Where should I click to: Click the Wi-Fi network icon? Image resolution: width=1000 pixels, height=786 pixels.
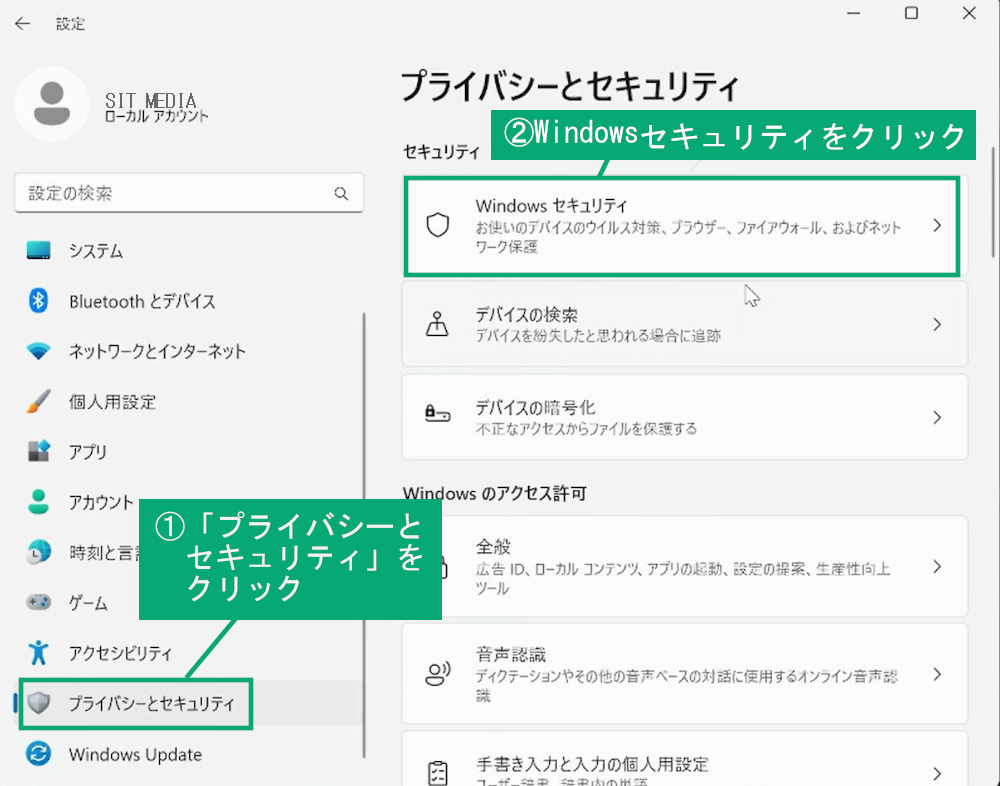(x=38, y=351)
